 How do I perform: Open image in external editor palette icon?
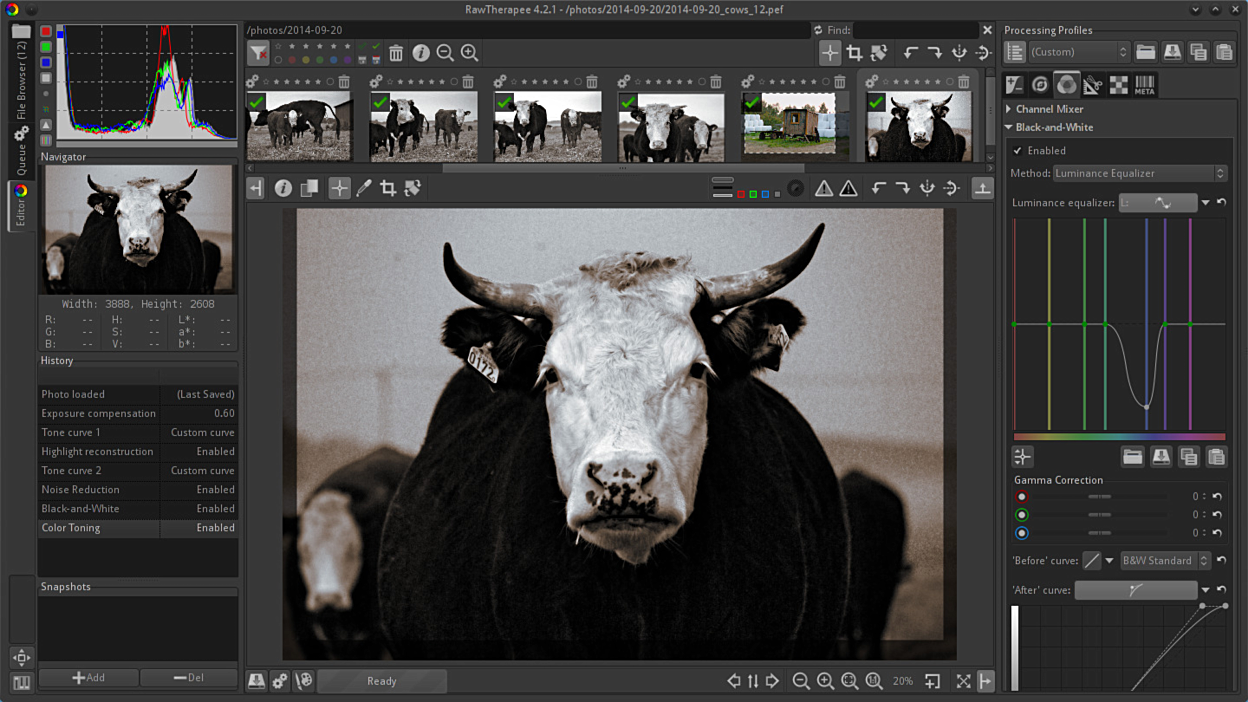304,681
